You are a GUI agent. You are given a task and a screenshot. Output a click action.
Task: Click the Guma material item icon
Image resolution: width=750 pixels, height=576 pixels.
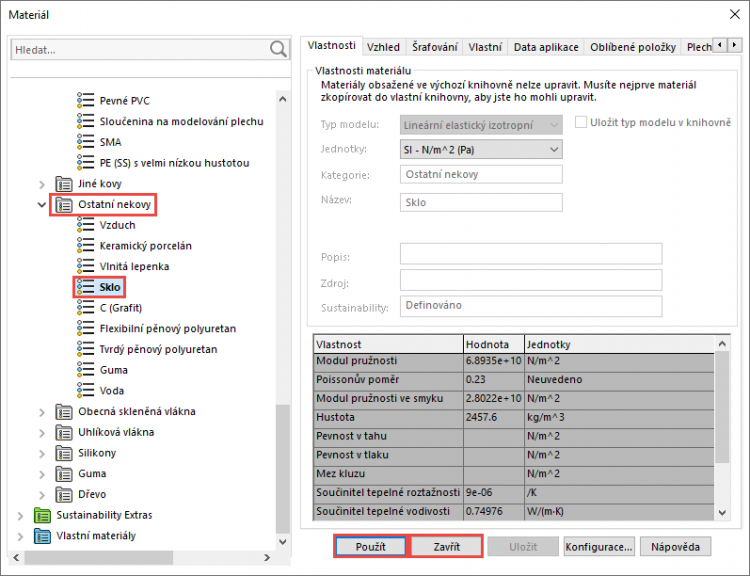coord(85,370)
